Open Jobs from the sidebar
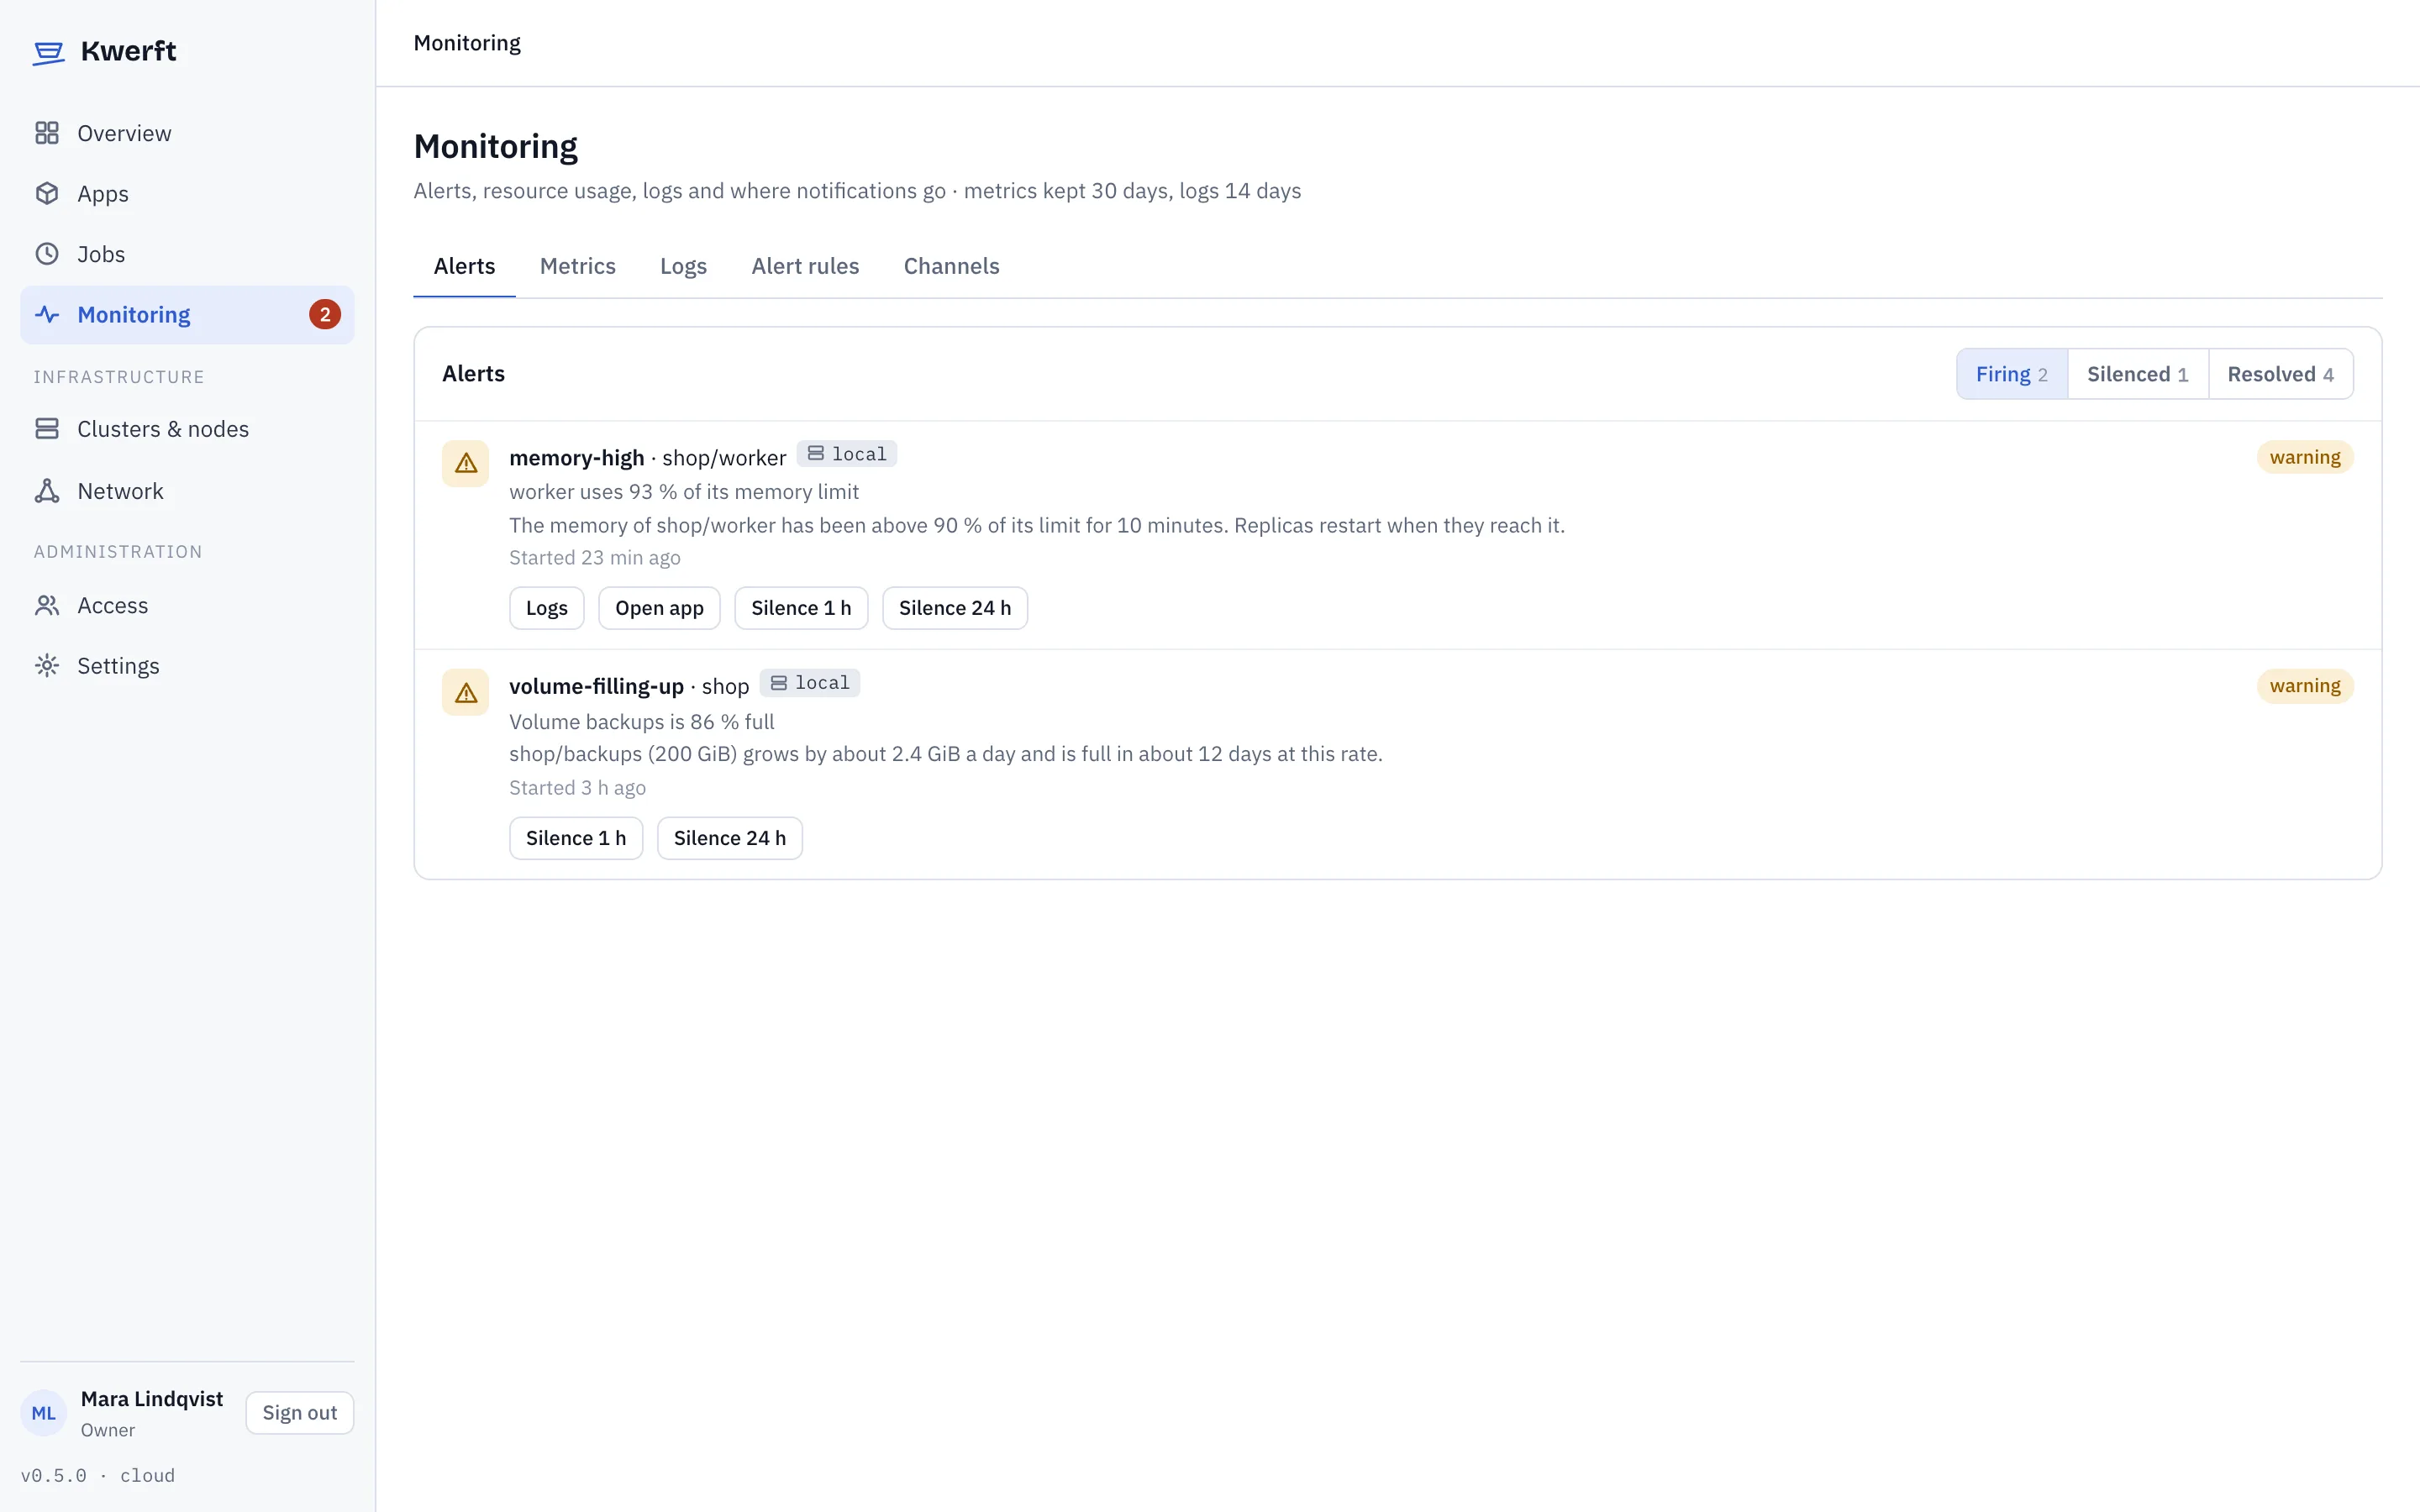This screenshot has height=1512, width=2420. [x=187, y=254]
